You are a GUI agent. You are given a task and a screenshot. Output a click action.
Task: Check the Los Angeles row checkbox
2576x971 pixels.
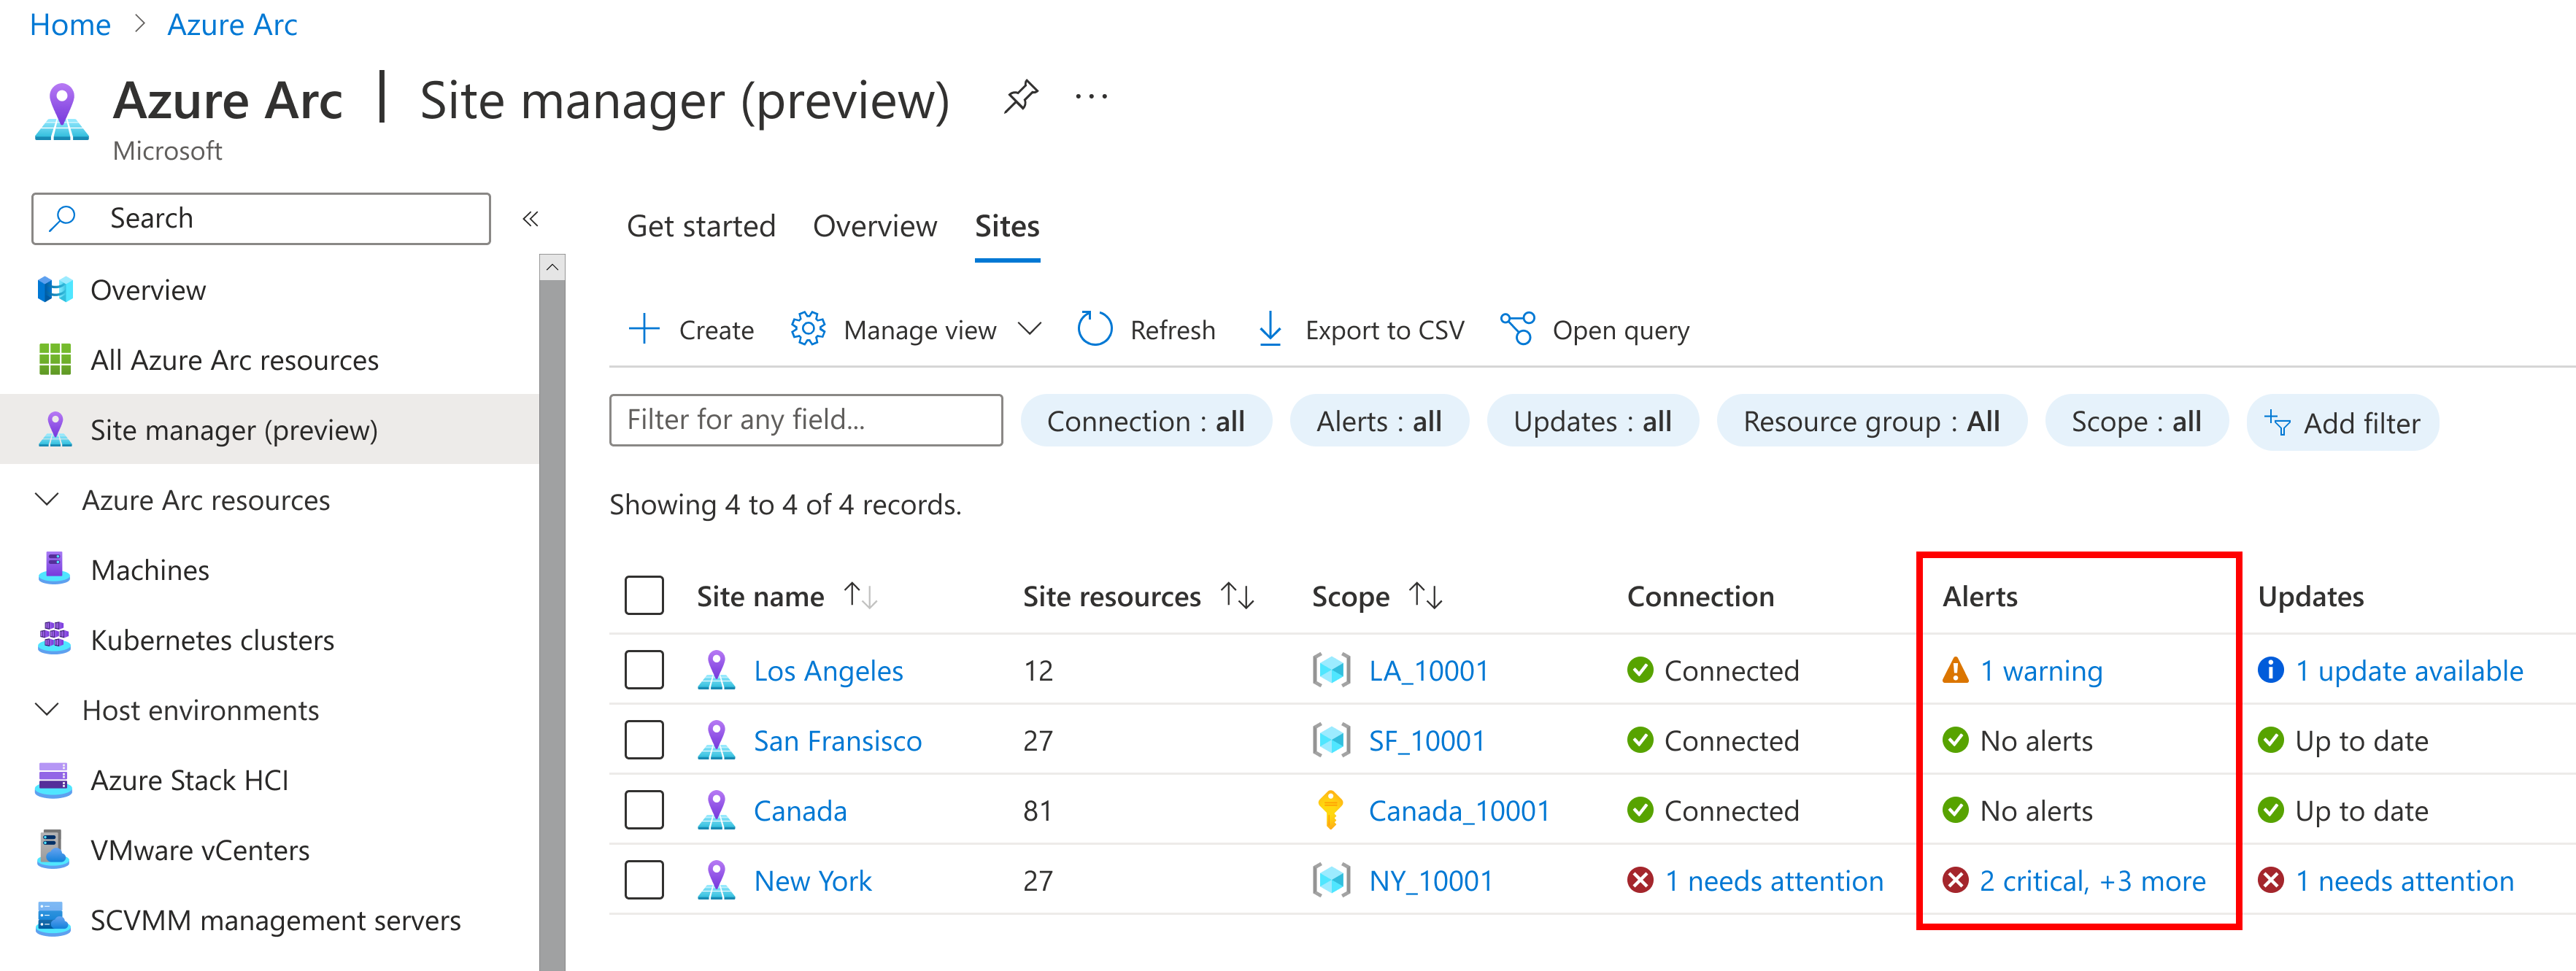point(644,670)
